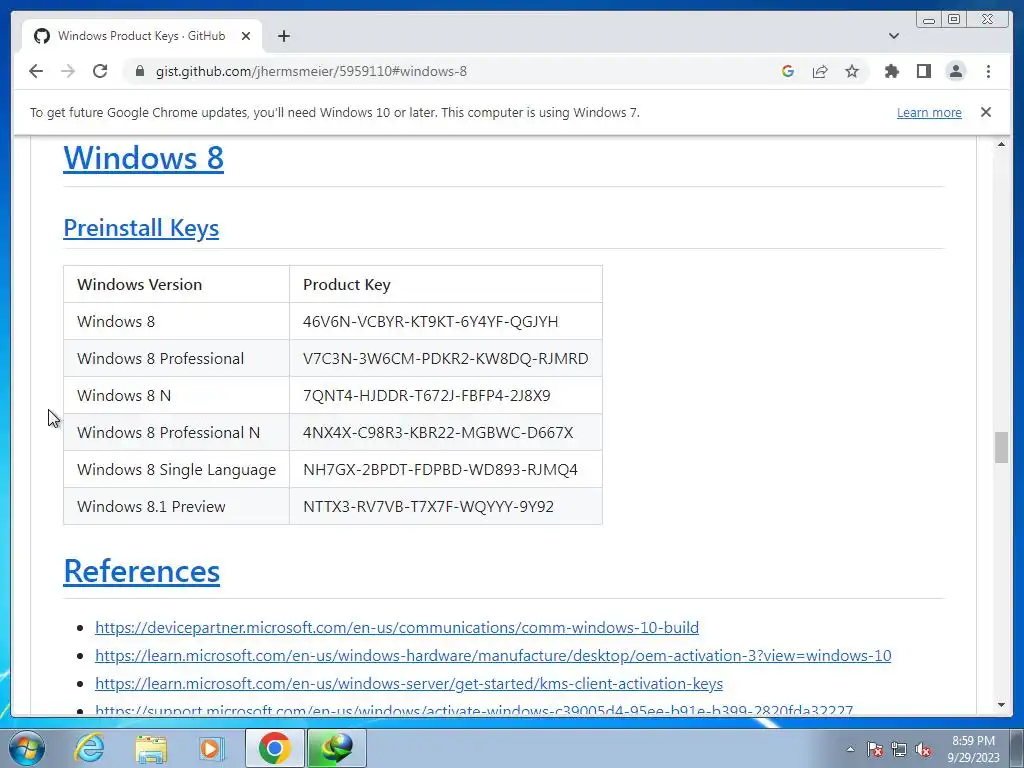The width and height of the screenshot is (1024, 768).
Task: Share this page via the share icon
Action: 820,71
